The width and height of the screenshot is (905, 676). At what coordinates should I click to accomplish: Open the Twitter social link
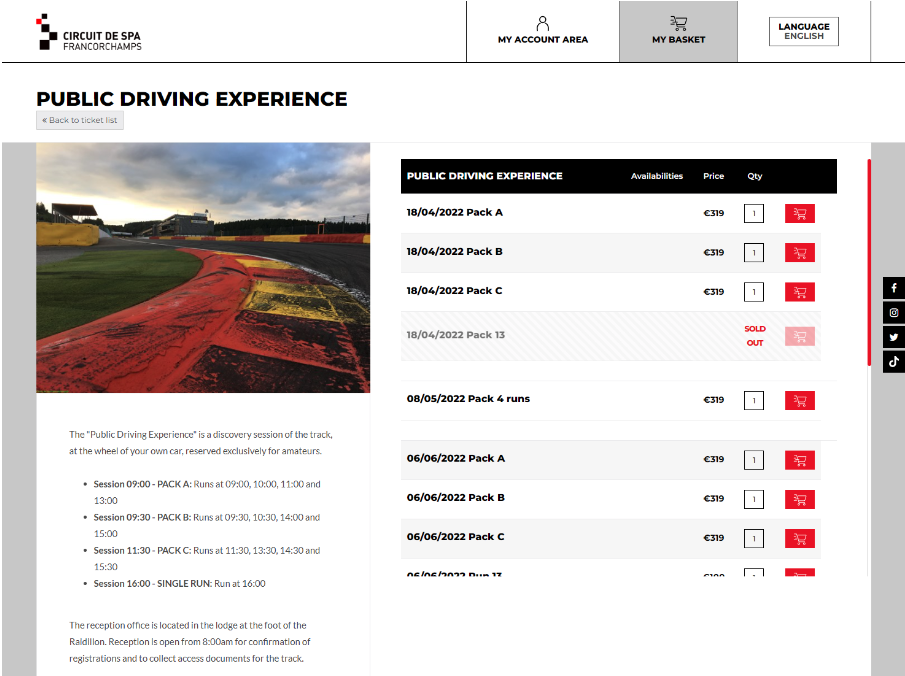894,338
